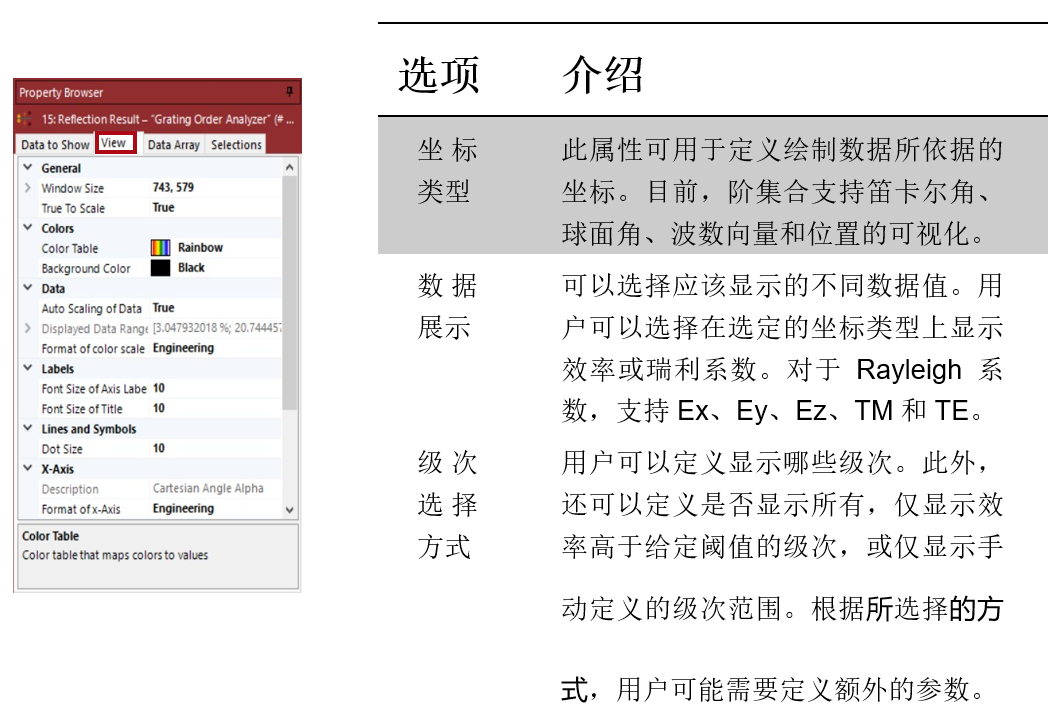Select the Background Color property label
This screenshot has height=727, width=1061.
point(86,269)
